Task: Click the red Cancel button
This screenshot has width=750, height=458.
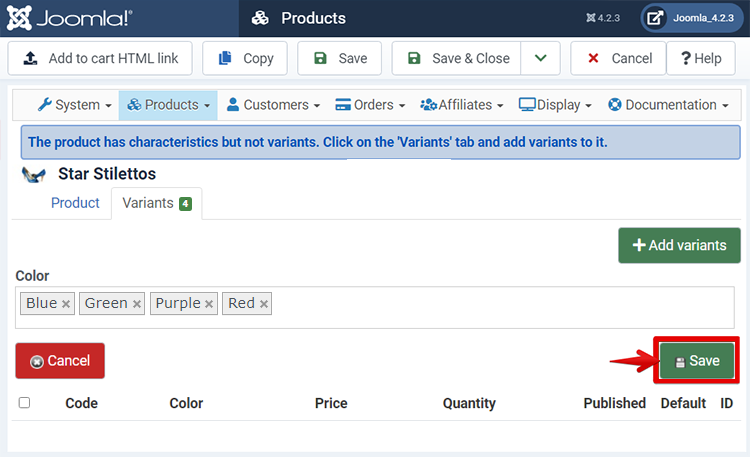Action: [x=60, y=360]
